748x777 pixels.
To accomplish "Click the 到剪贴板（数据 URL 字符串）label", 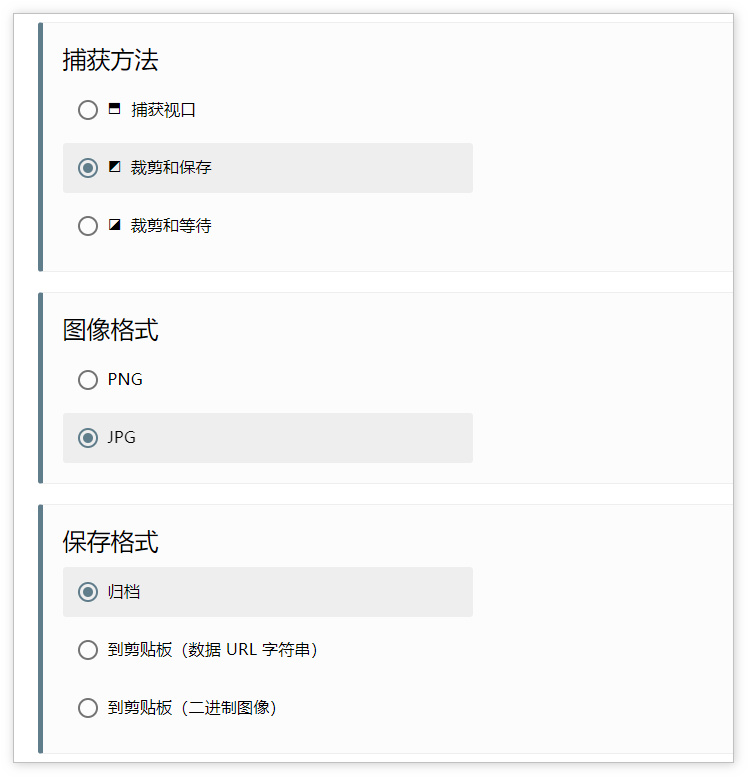I will (x=212, y=650).
